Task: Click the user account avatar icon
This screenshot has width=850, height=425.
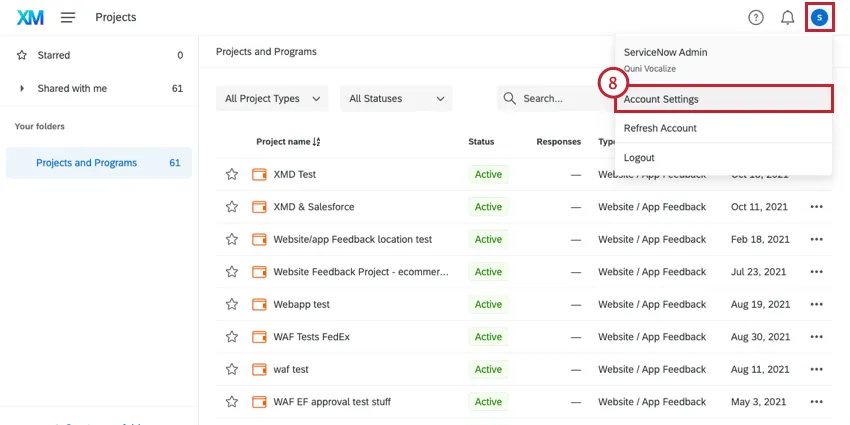Action: point(820,17)
